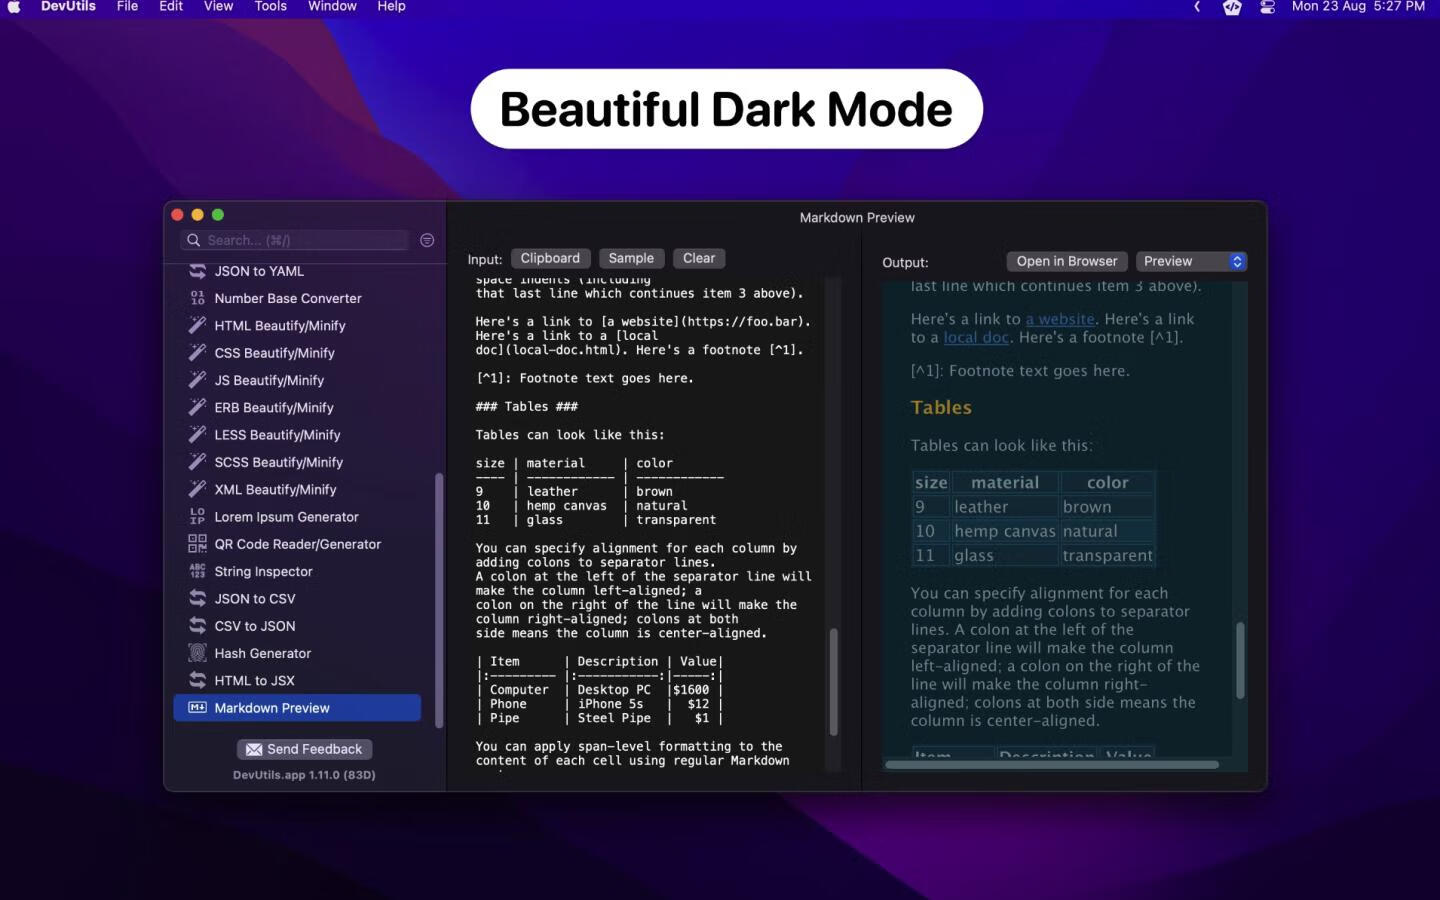The image size is (1440, 900).
Task: Select QR Code Reader/Generator in sidebar
Action: point(297,544)
